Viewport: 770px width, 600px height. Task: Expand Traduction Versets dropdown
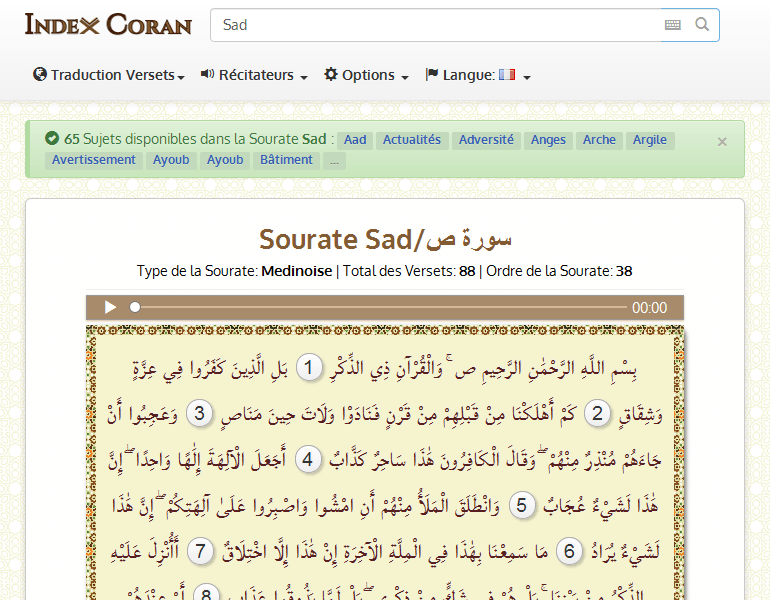pyautogui.click(x=109, y=75)
